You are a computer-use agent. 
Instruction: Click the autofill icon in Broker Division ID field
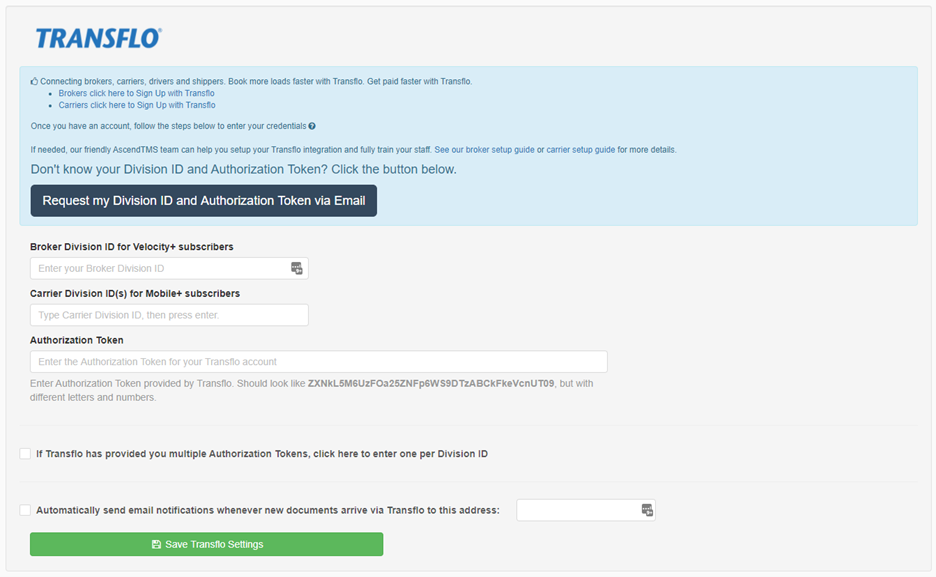(x=297, y=269)
